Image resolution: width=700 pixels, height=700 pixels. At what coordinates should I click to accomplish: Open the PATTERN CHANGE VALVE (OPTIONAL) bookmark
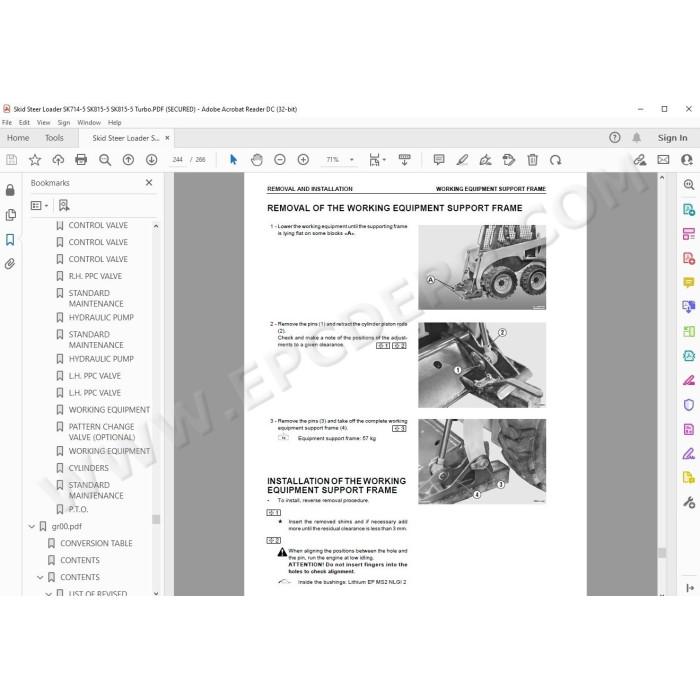click(102, 432)
